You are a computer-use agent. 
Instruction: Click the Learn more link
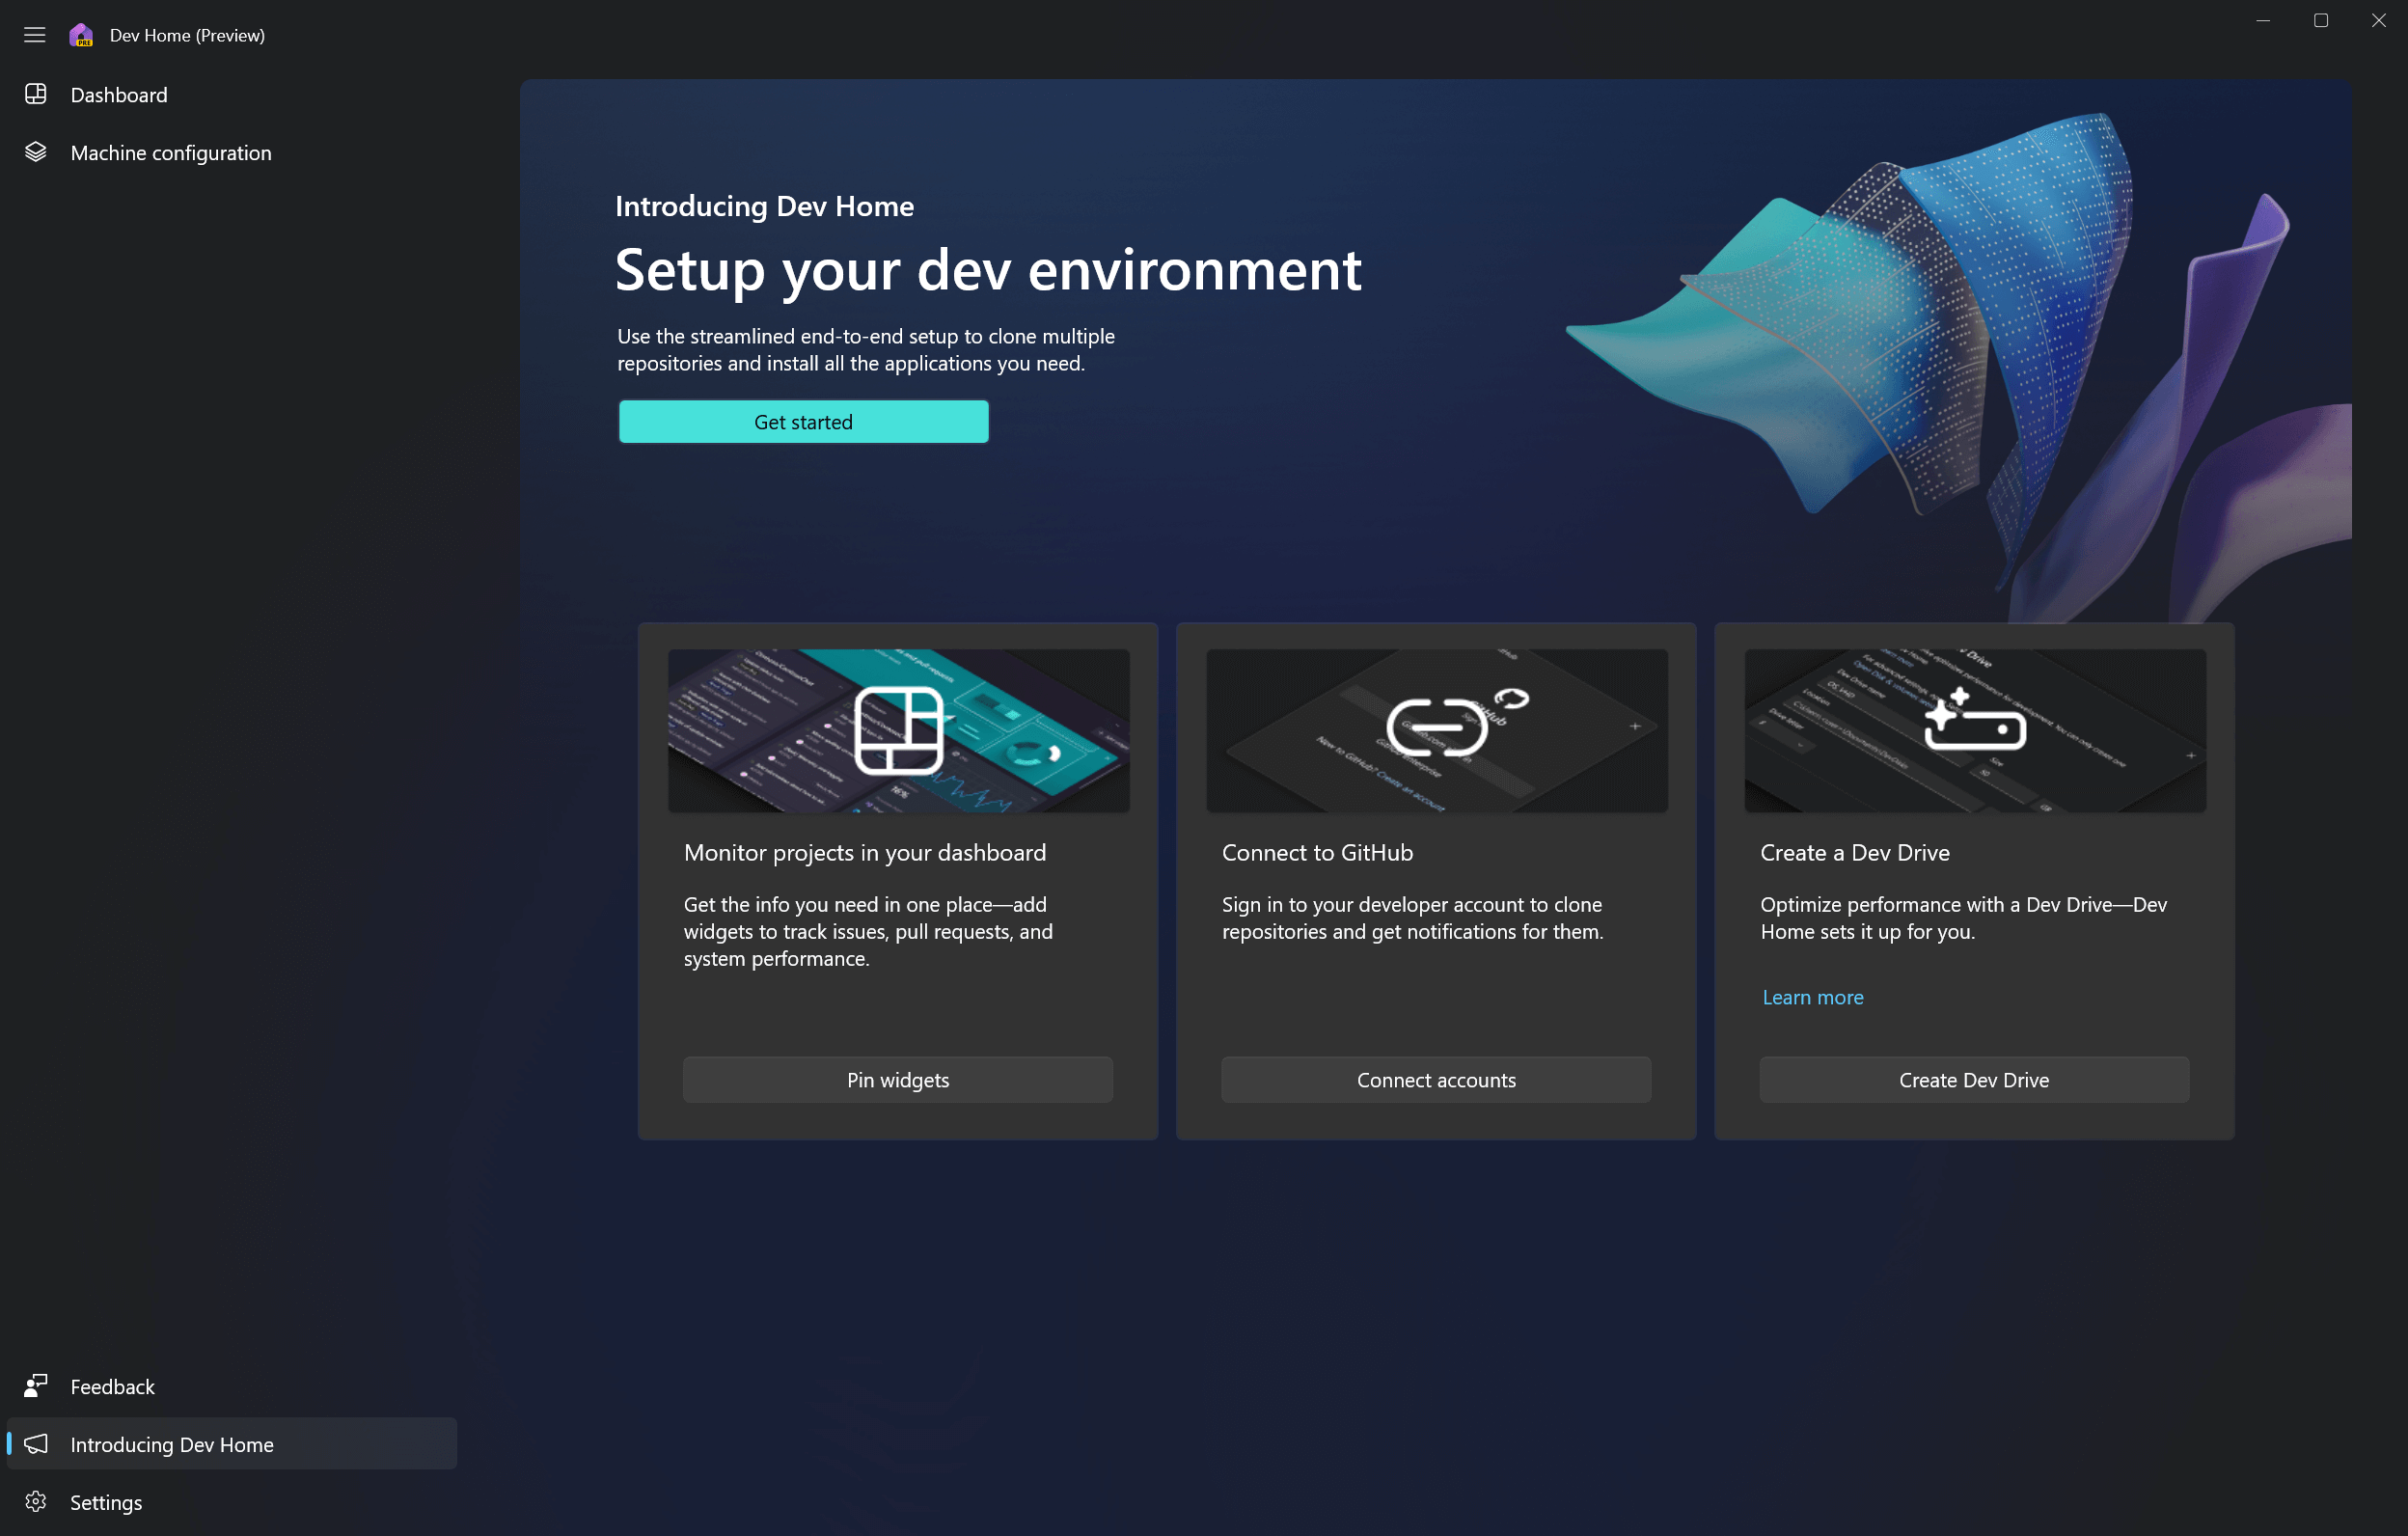[x=1813, y=996]
